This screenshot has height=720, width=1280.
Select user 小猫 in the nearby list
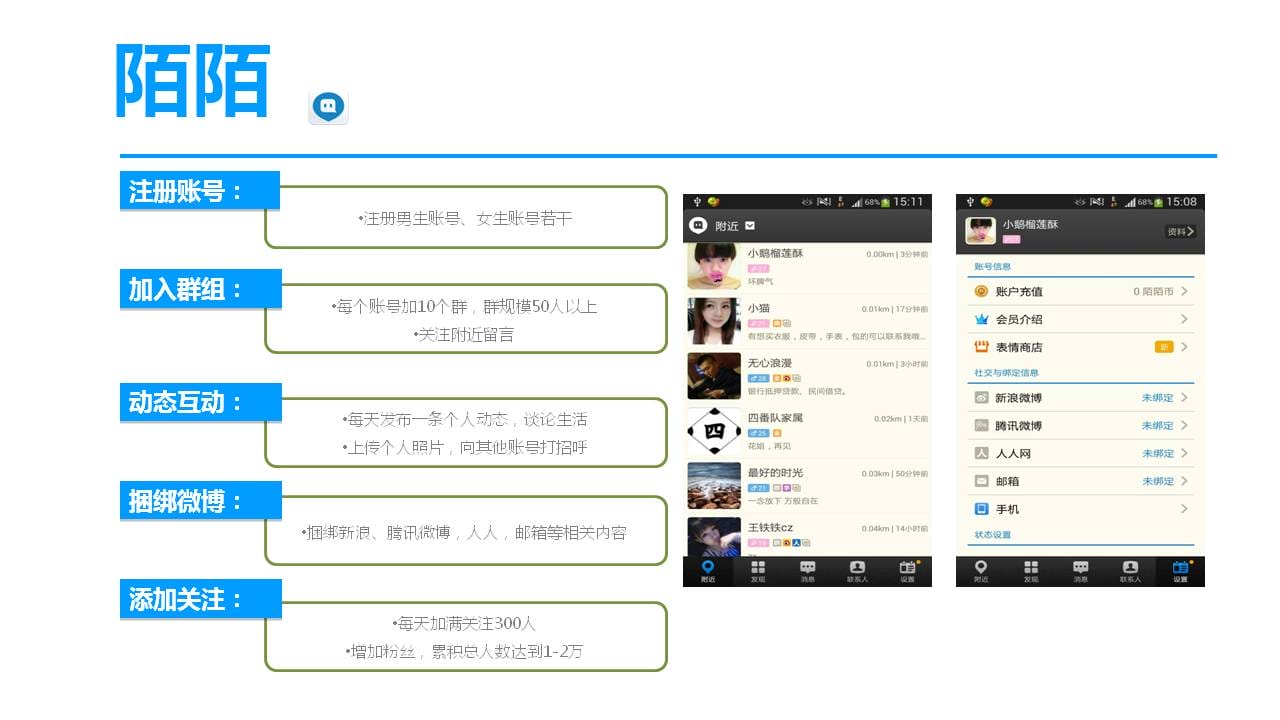click(x=808, y=321)
